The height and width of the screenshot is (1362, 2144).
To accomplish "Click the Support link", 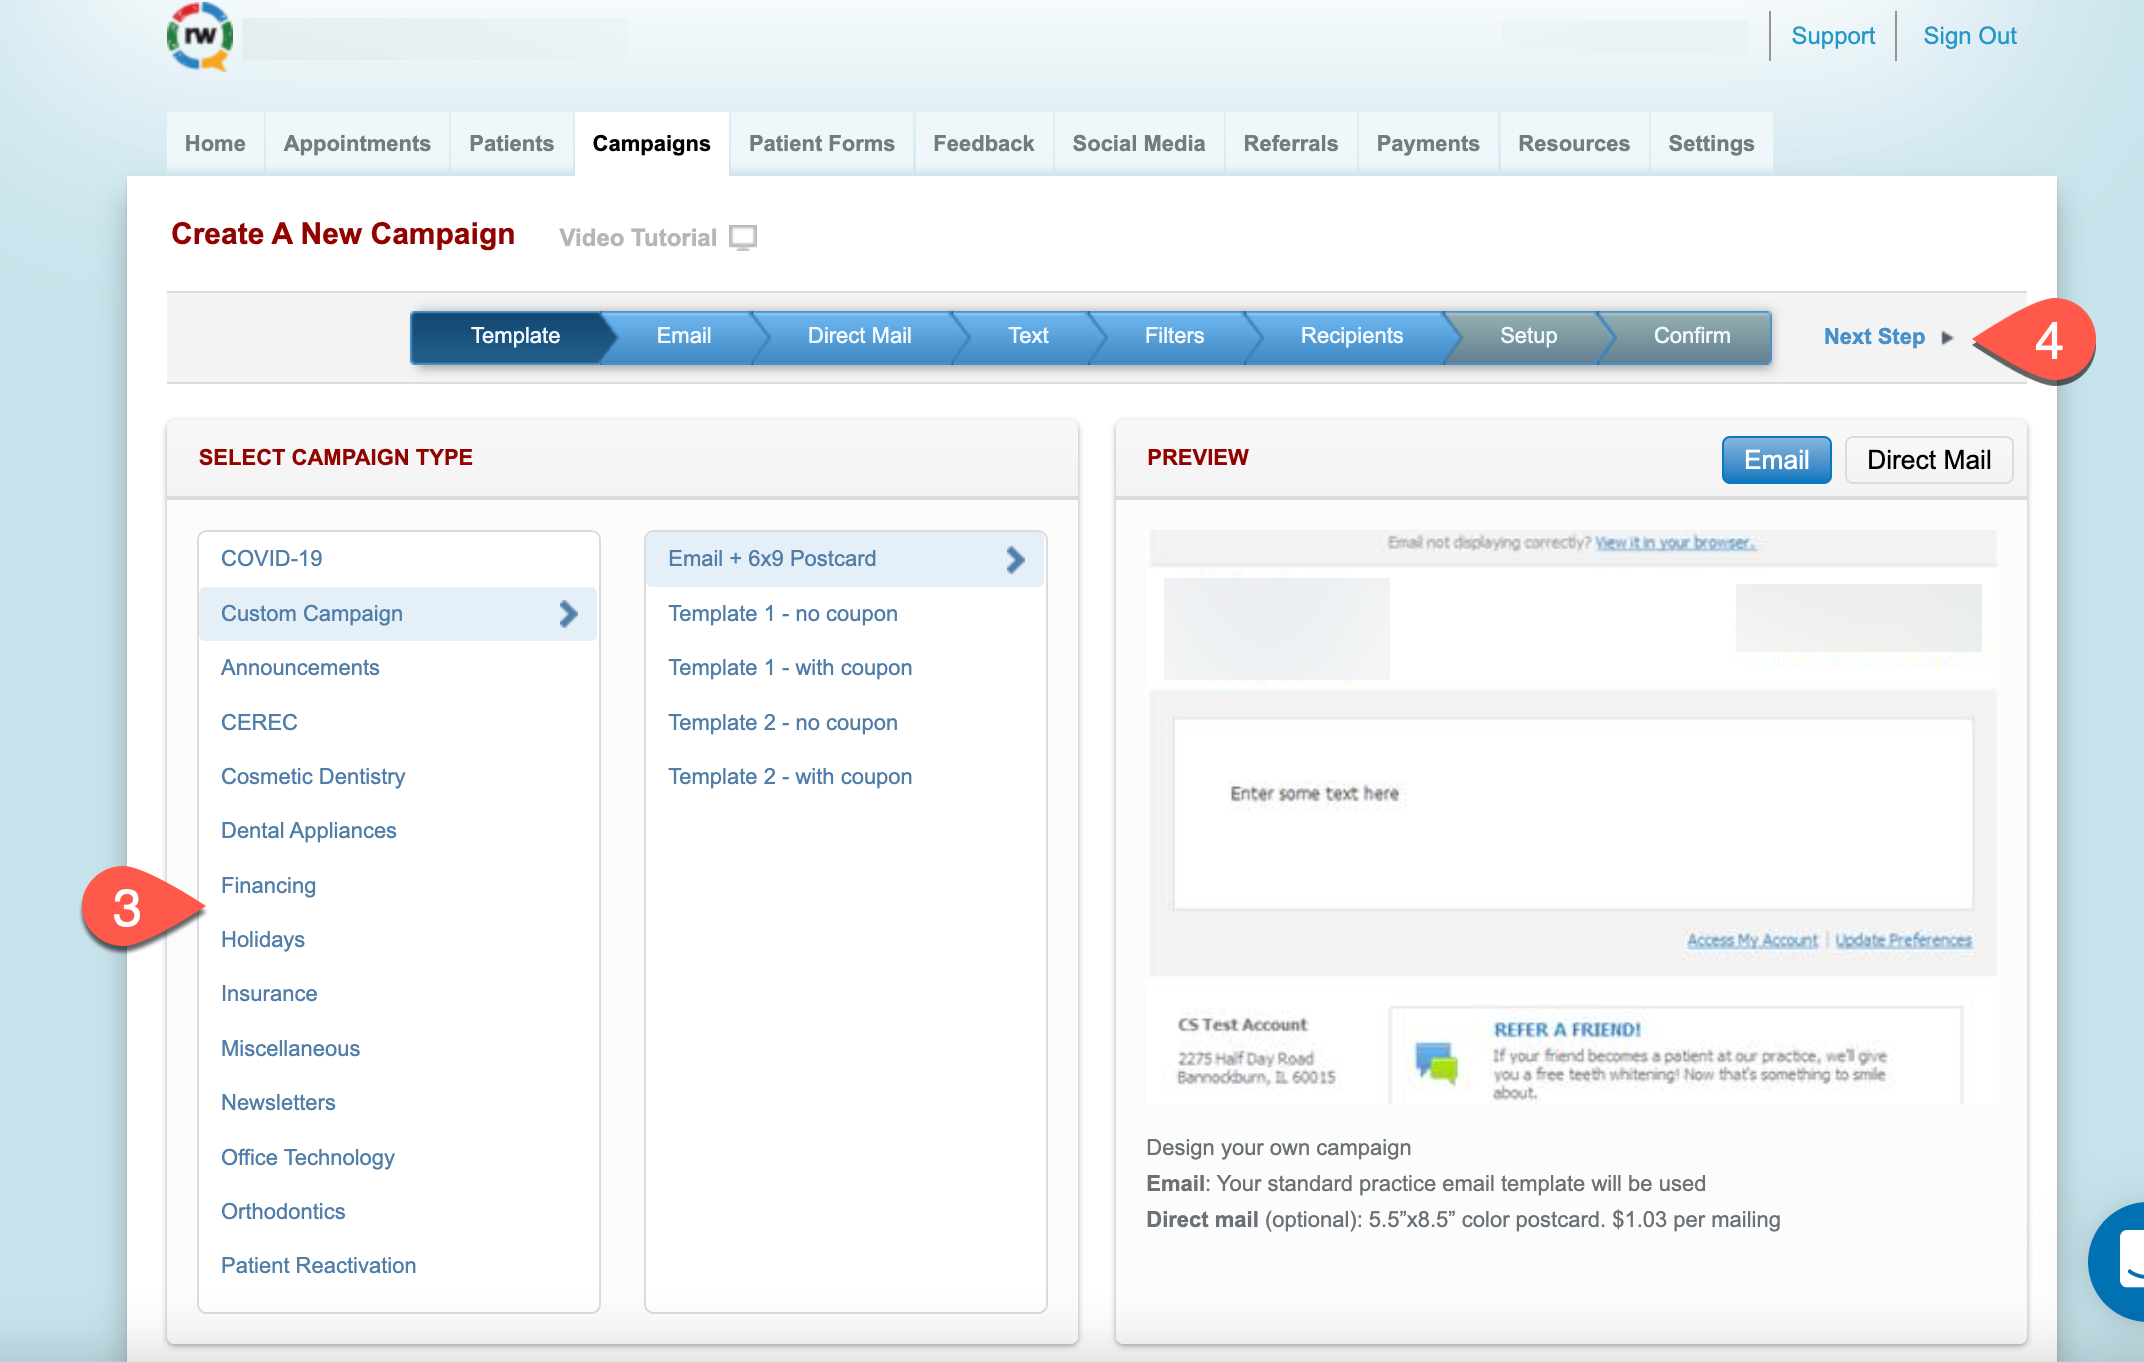I will pyautogui.click(x=1832, y=36).
